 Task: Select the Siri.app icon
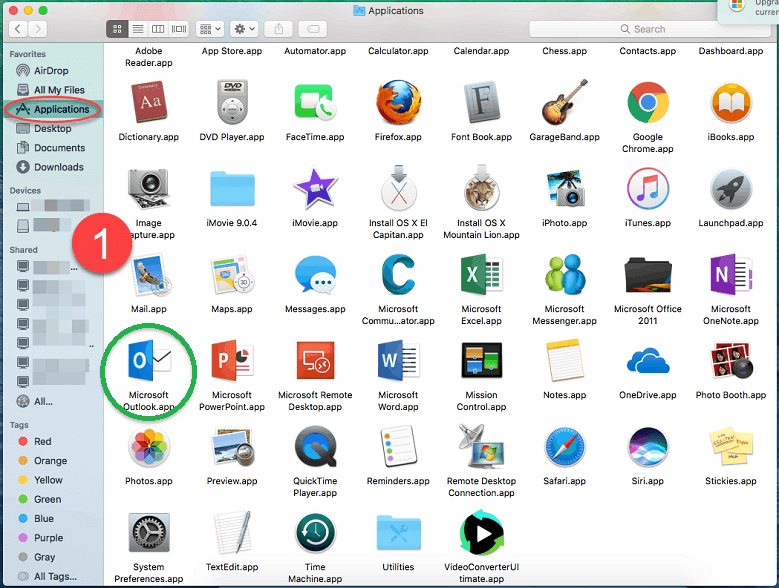pyautogui.click(x=648, y=447)
